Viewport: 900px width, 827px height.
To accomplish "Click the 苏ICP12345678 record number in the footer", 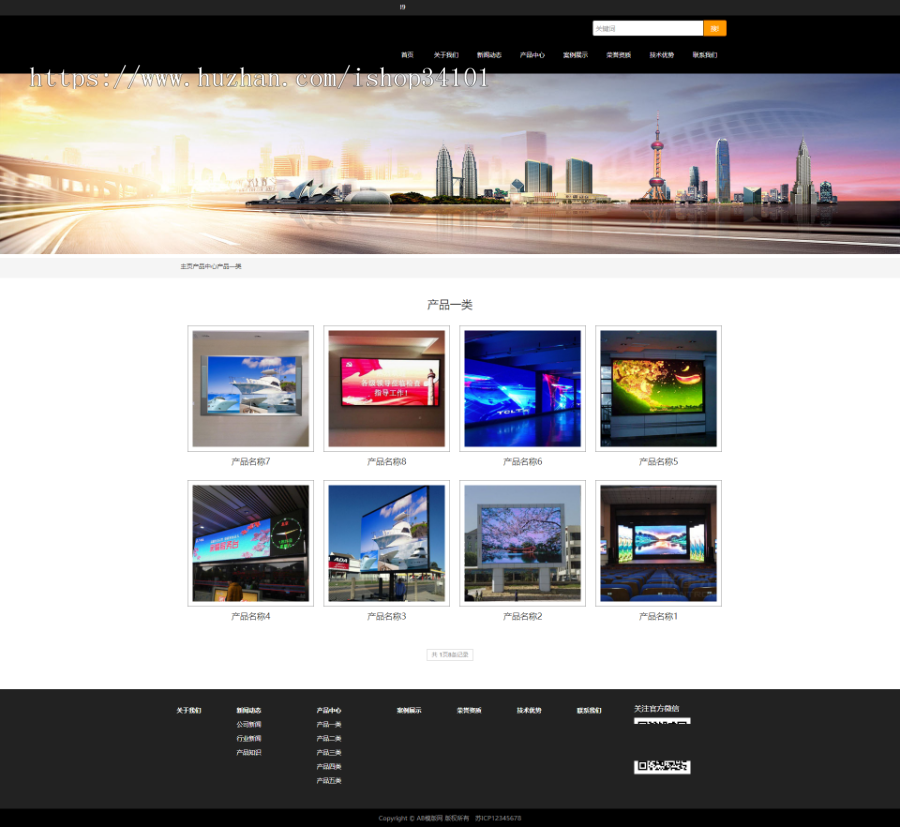I will (498, 818).
